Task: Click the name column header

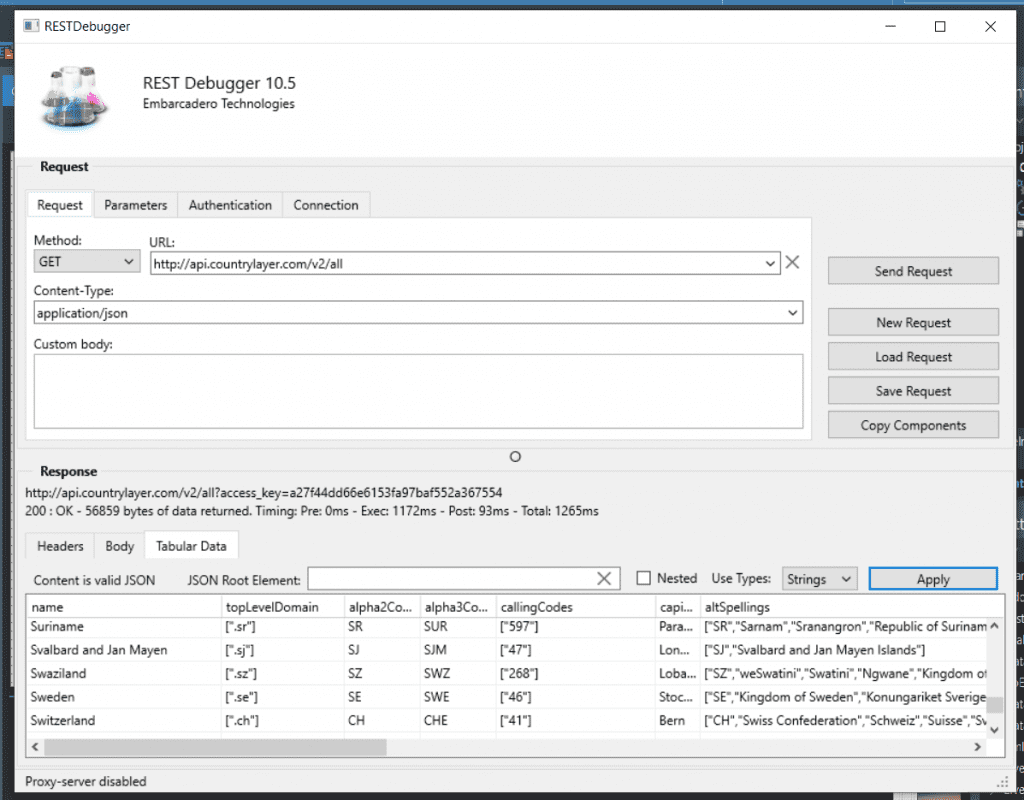Action: point(124,607)
